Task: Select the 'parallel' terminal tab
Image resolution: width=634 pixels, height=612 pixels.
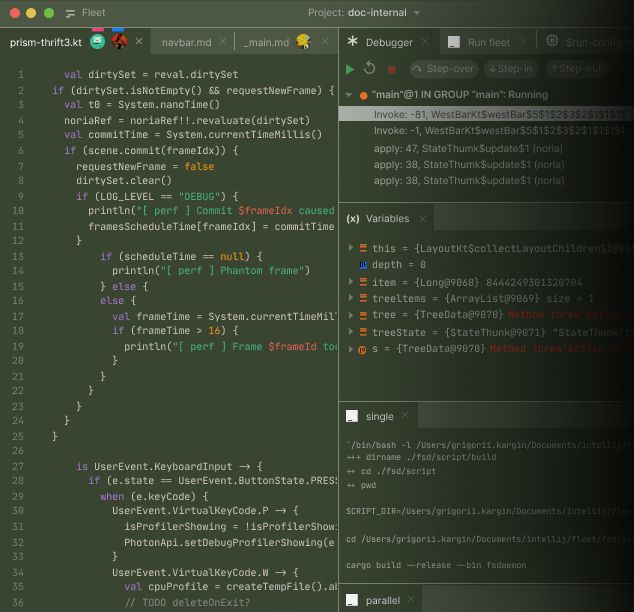Action: coord(383,601)
